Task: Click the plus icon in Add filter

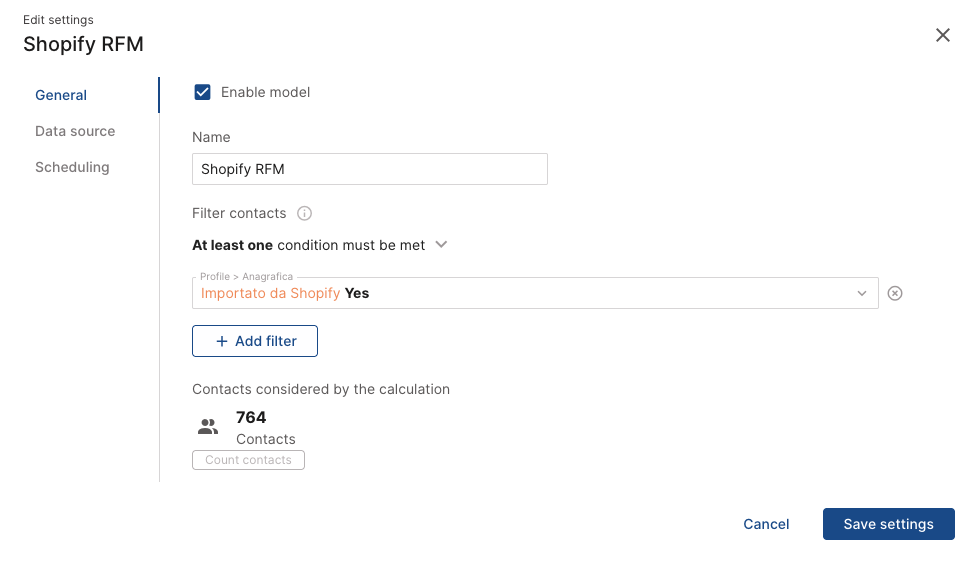Action: [222, 341]
